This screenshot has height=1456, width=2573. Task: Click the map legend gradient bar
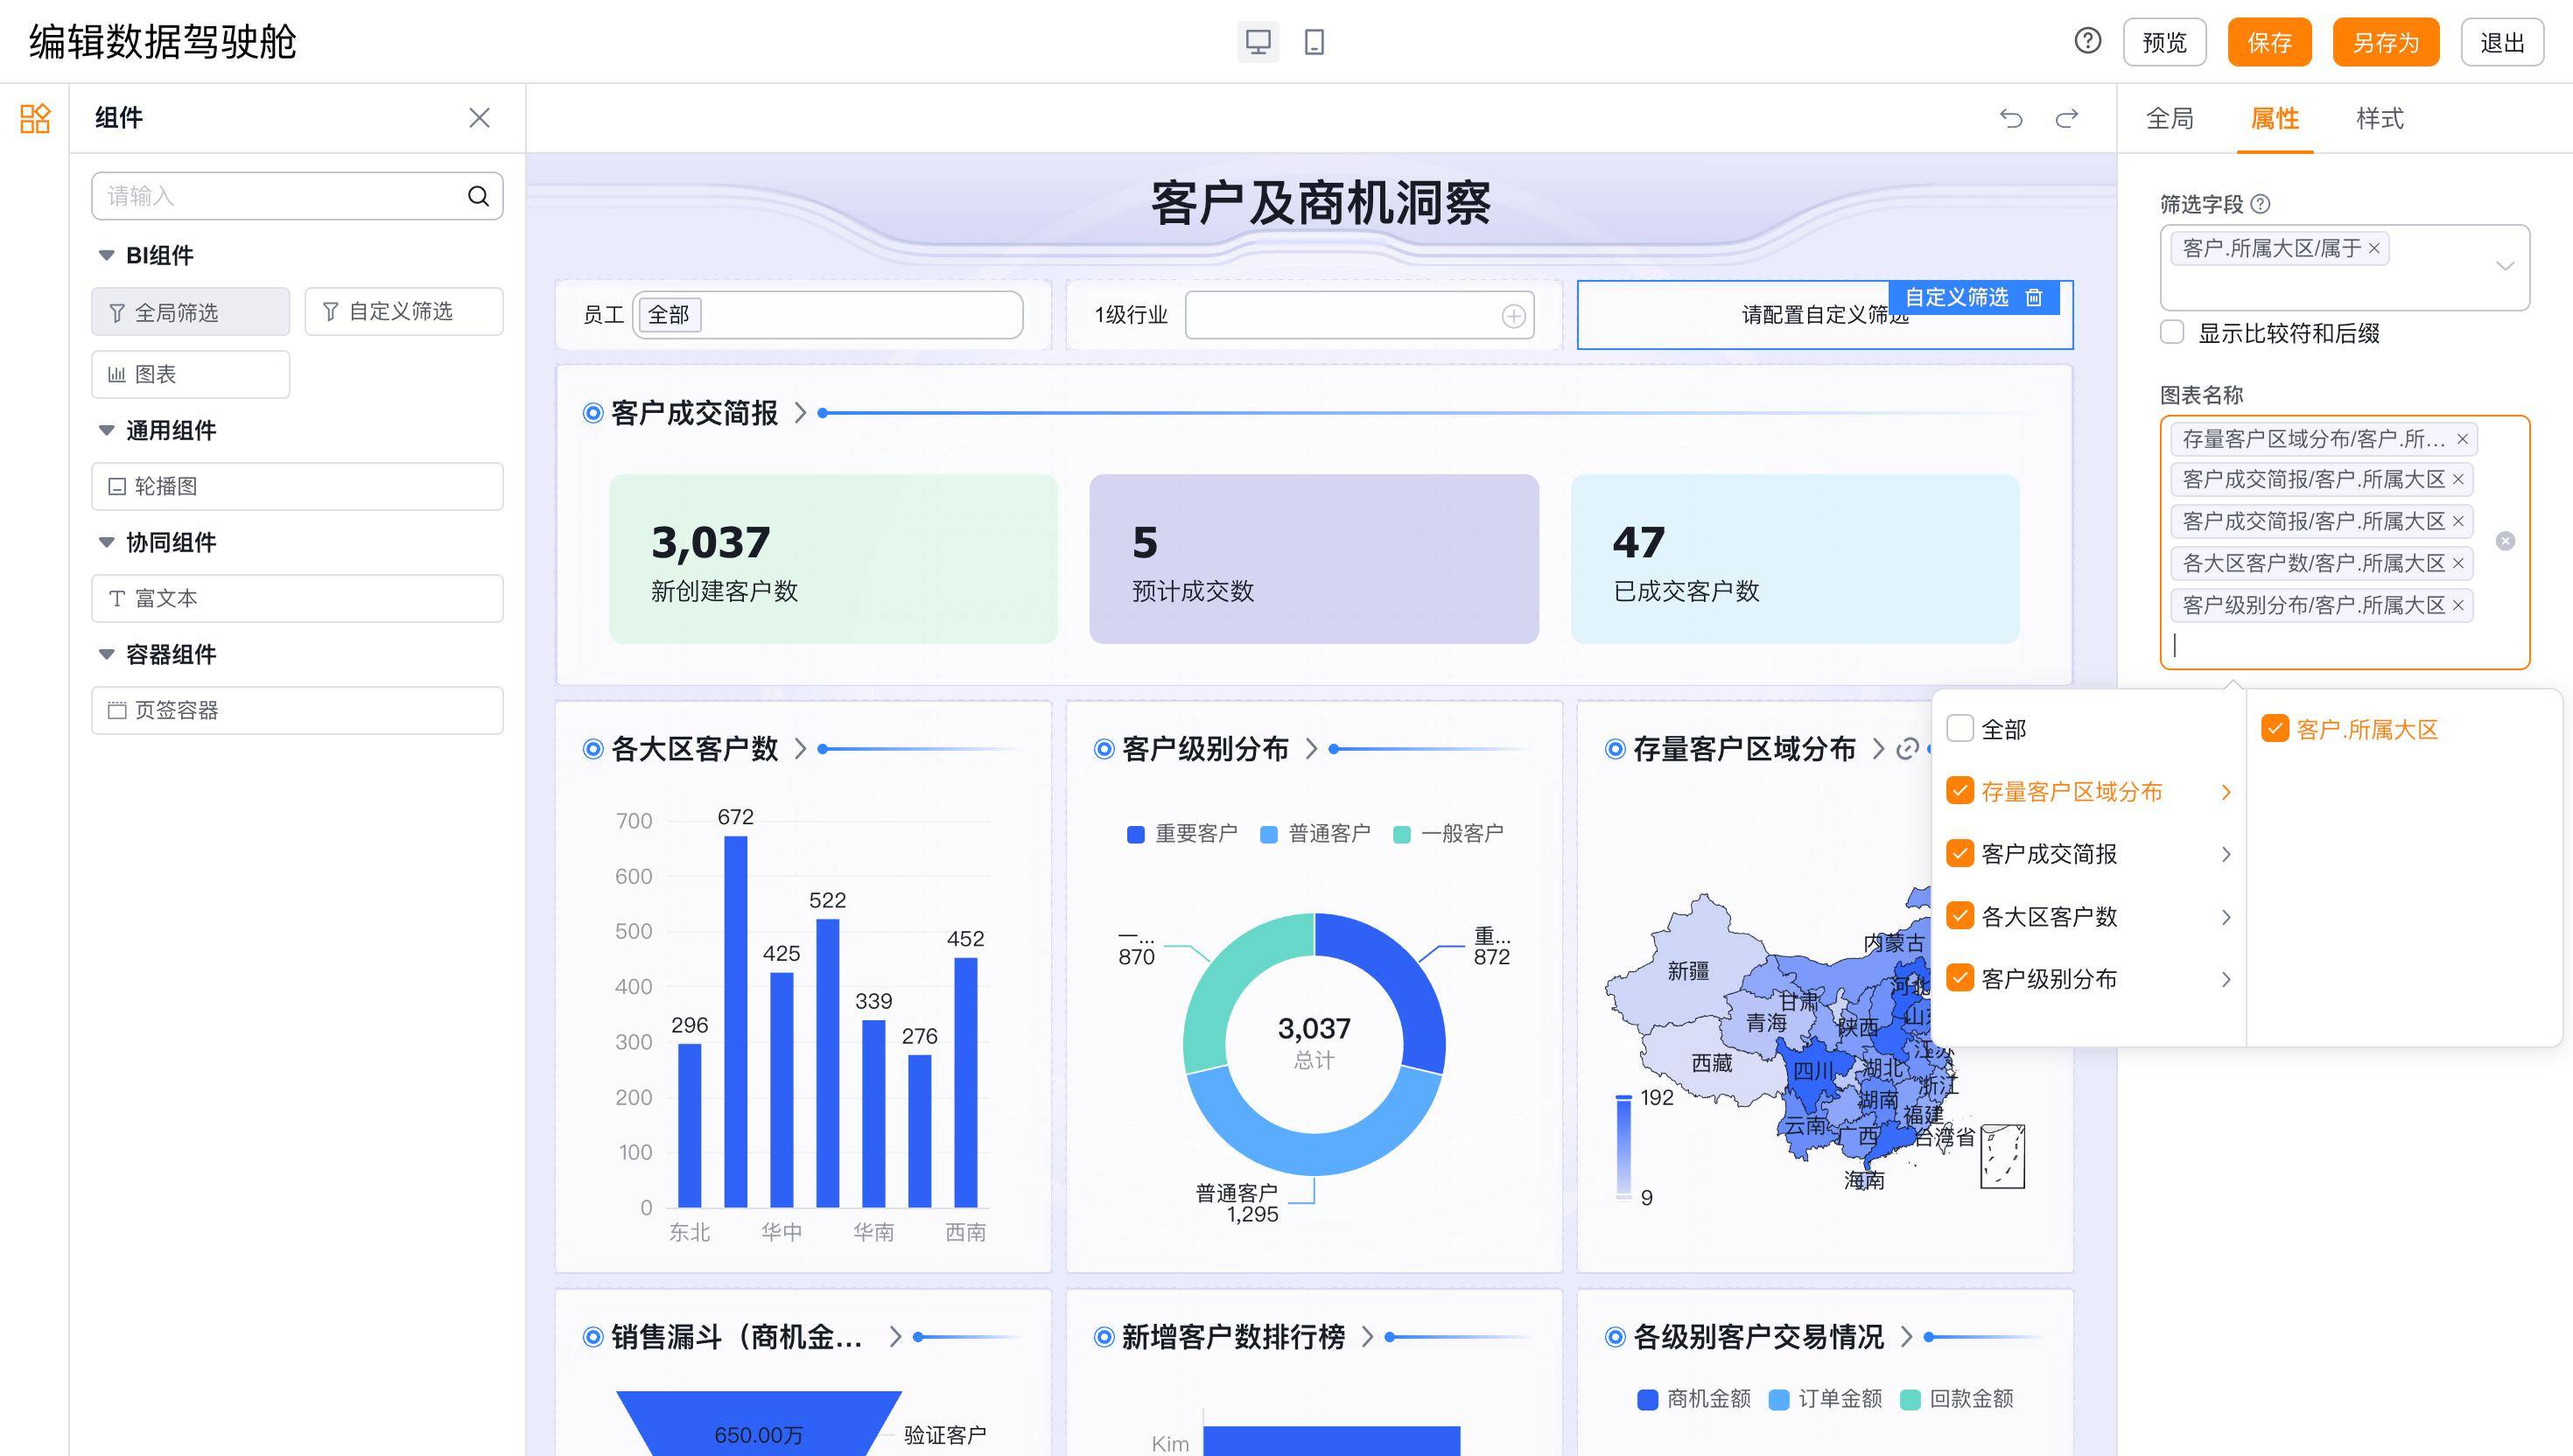1623,1146
